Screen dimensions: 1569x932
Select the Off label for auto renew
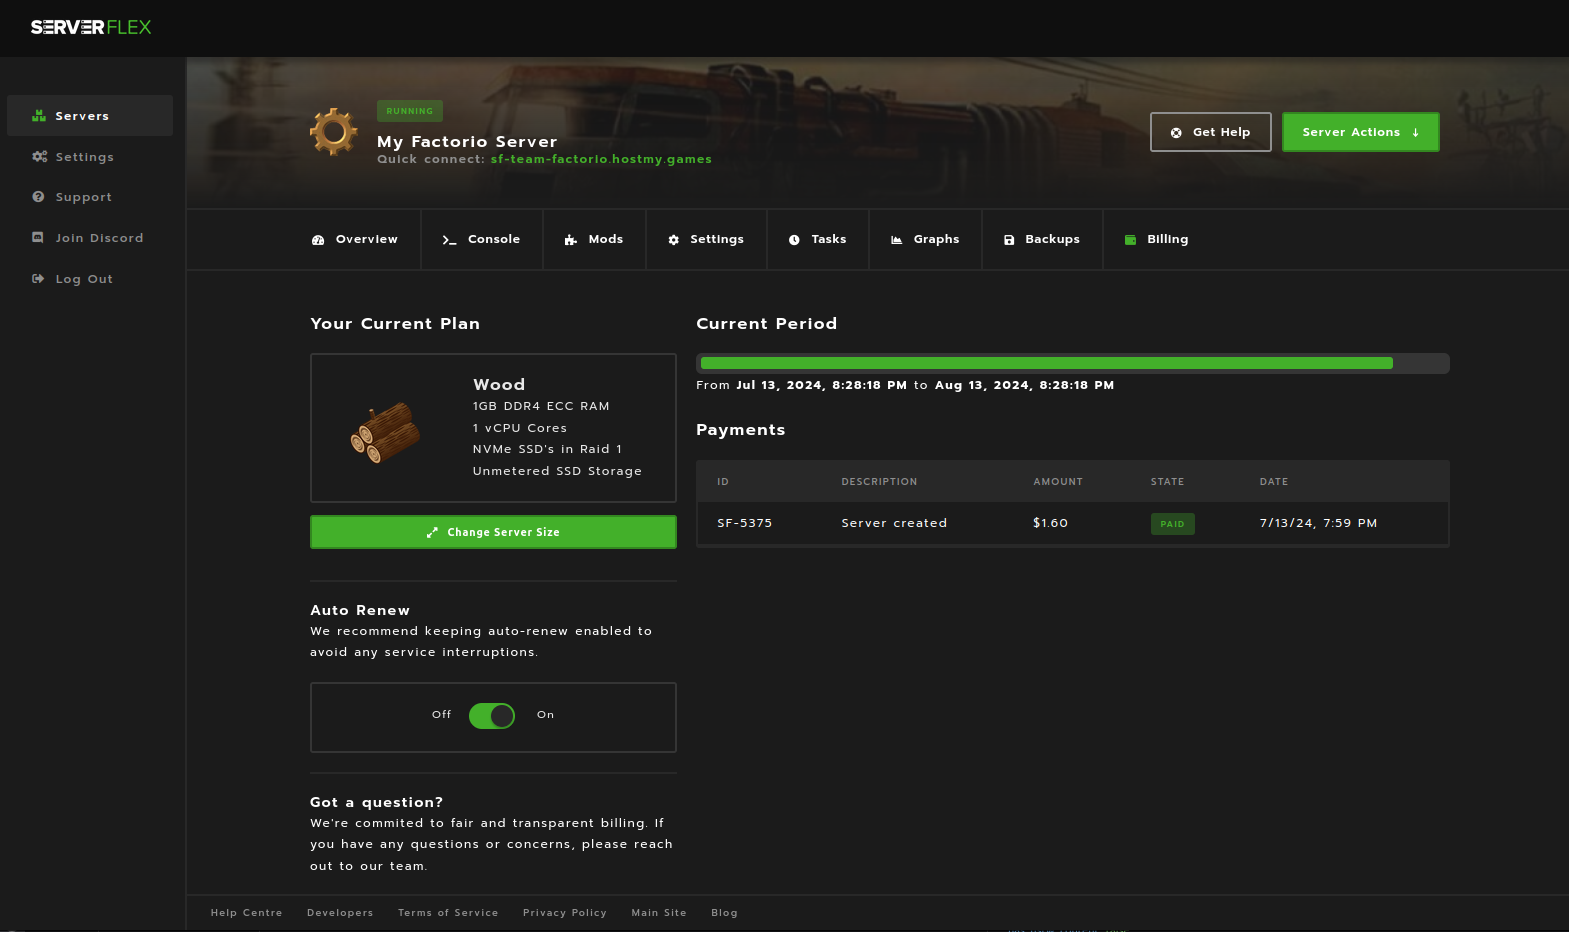442,715
